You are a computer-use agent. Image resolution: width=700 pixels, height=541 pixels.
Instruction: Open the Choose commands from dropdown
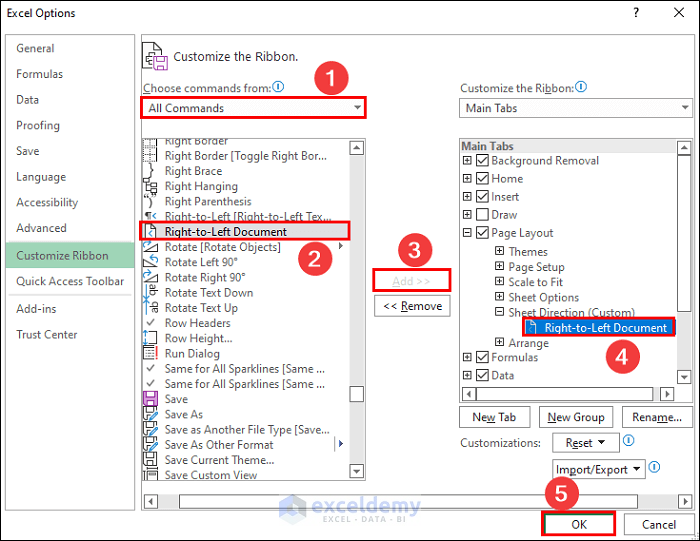pos(254,108)
